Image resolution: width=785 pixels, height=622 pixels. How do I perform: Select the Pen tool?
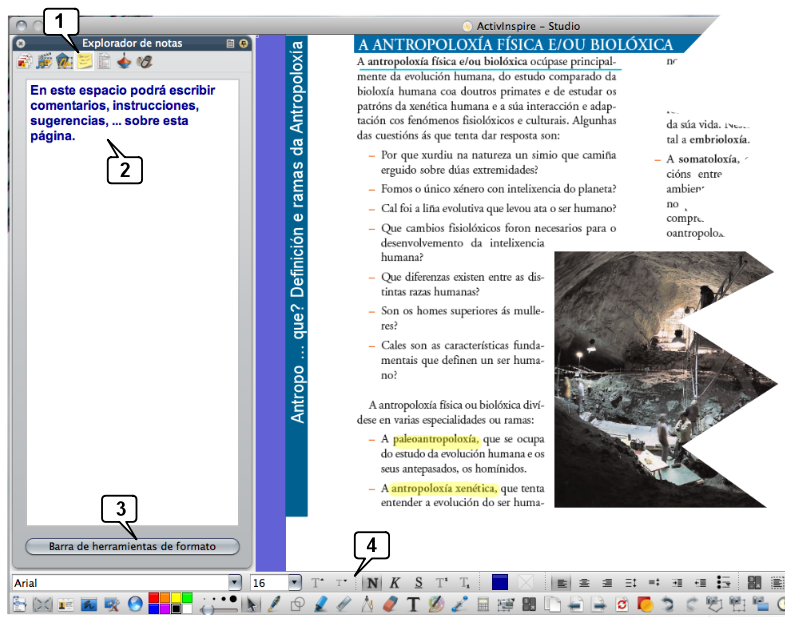[x=274, y=605]
